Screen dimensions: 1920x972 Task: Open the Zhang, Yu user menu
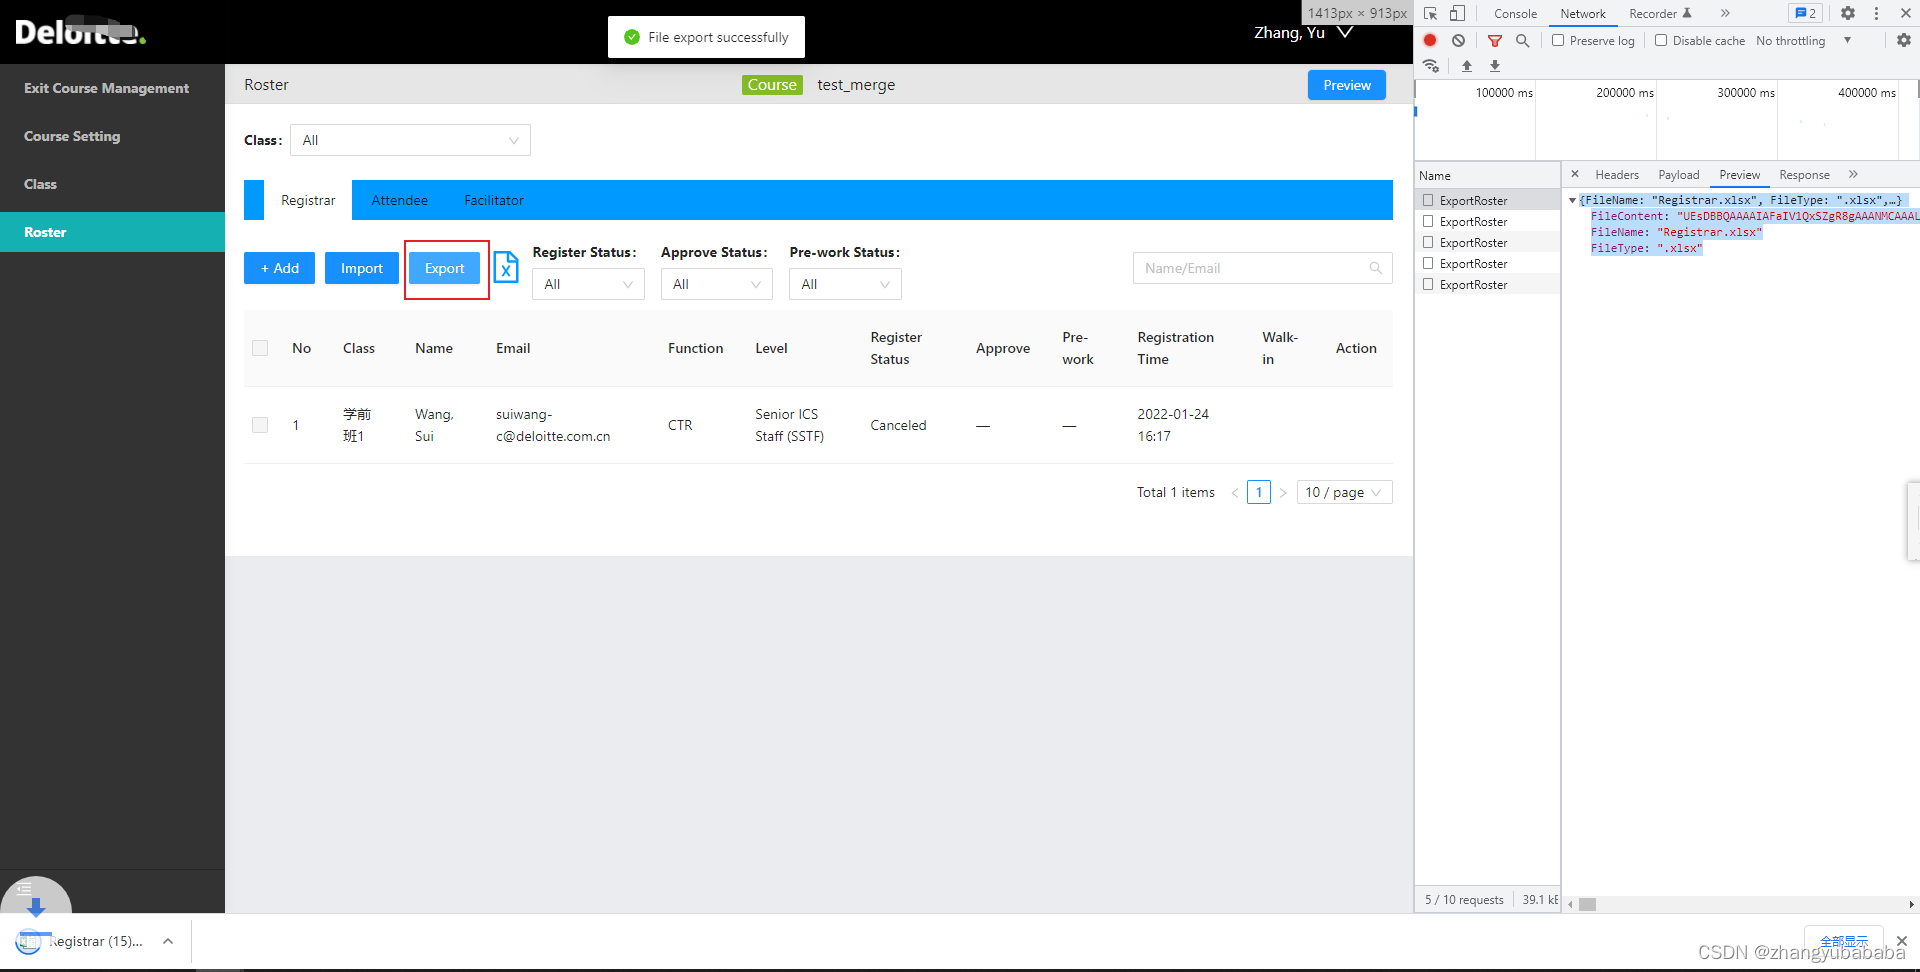pyautogui.click(x=1303, y=32)
